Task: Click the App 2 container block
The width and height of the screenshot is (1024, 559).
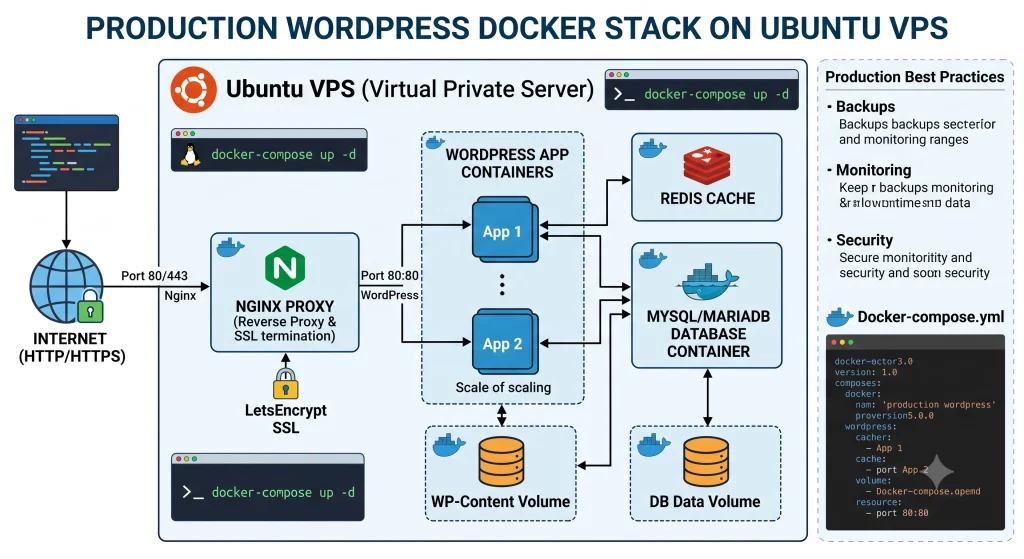Action: (x=504, y=342)
